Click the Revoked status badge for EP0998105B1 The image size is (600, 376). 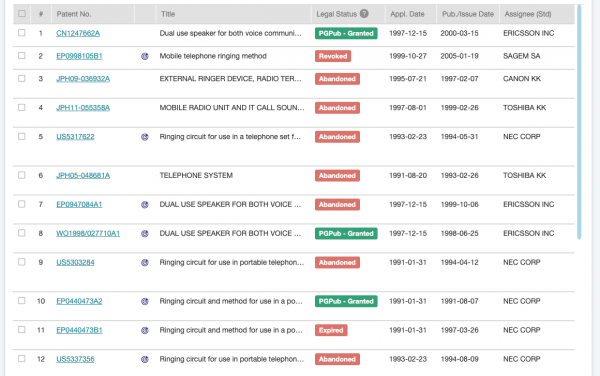333,56
